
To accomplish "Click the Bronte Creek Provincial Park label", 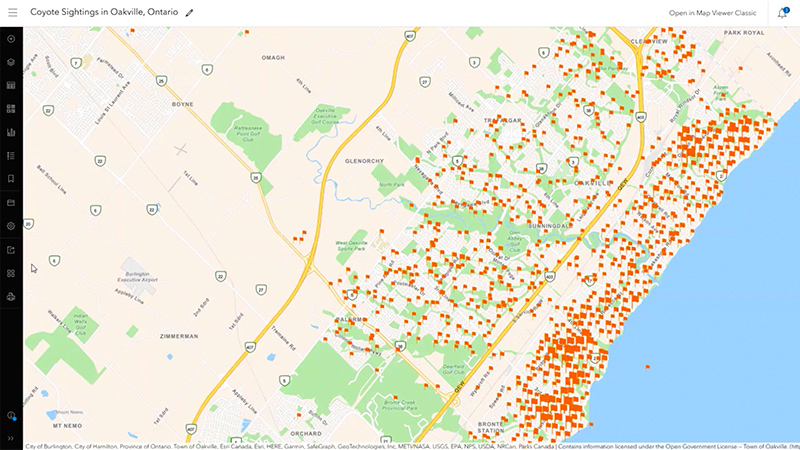I will point(400,405).
